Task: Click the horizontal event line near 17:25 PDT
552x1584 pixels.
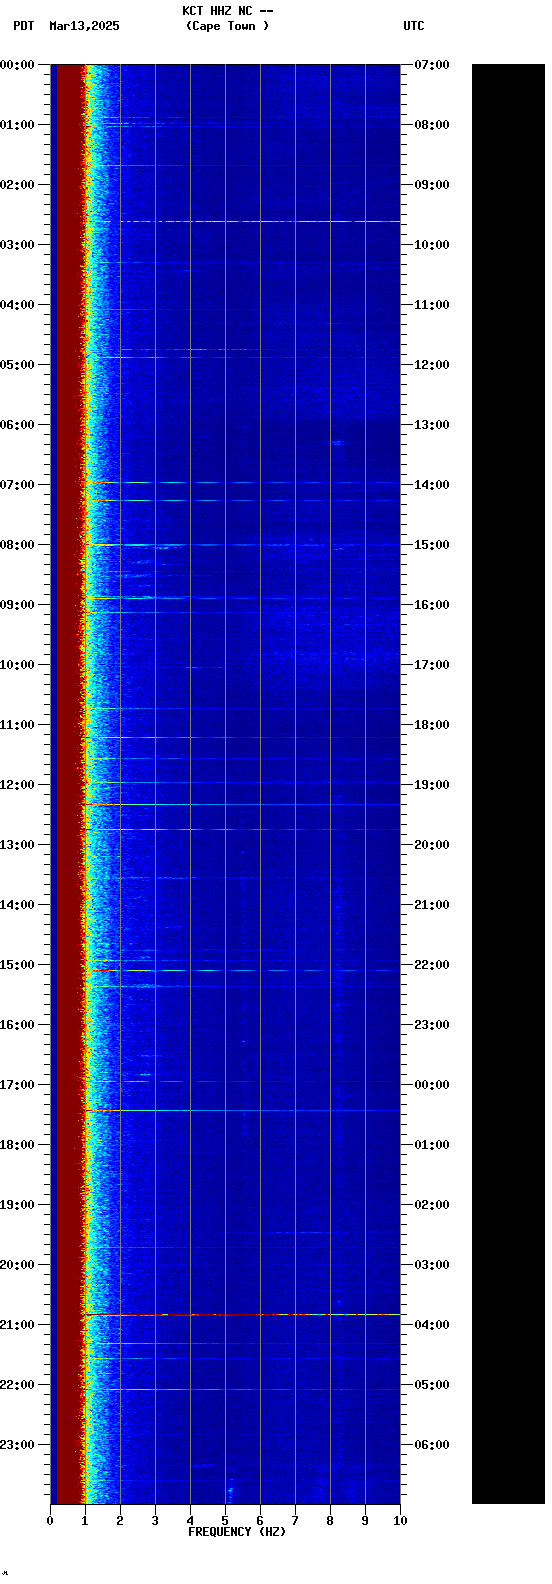Action: (242, 1110)
